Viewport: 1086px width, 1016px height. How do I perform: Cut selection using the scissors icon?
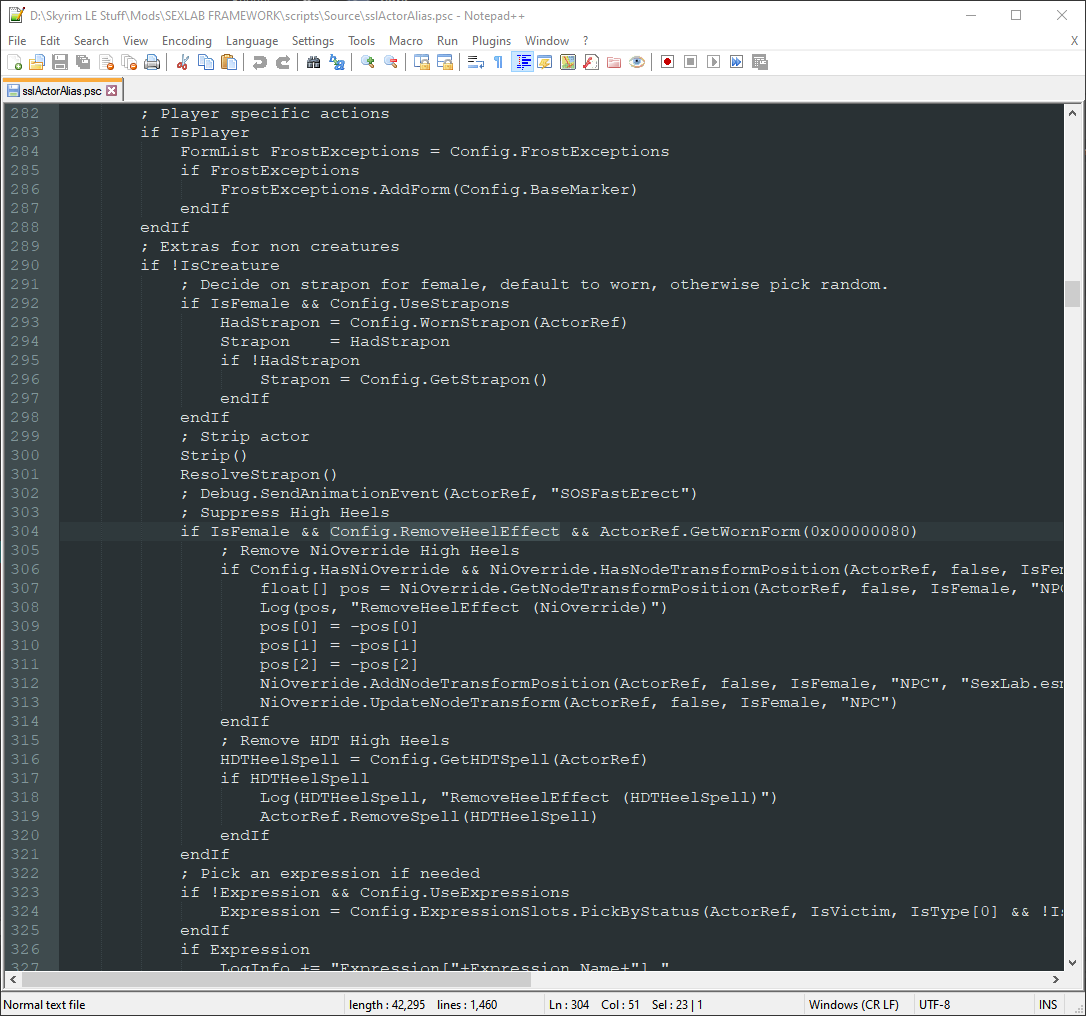coord(183,62)
